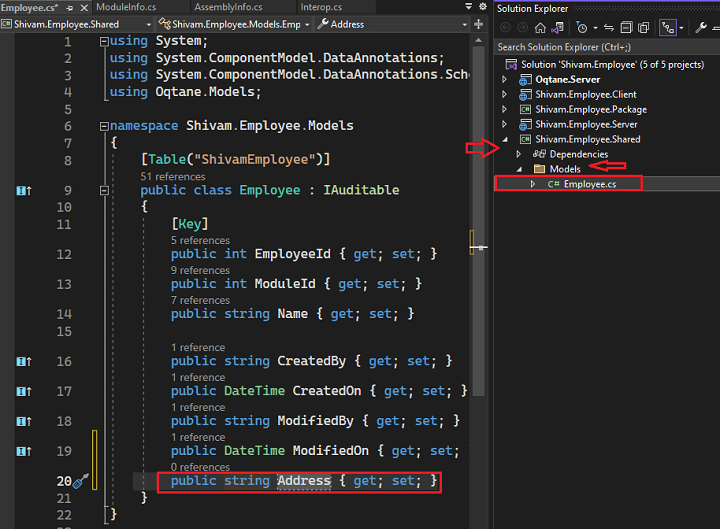Image resolution: width=720 pixels, height=529 pixels.
Task: Collapse the Models folder
Action: (x=518, y=169)
